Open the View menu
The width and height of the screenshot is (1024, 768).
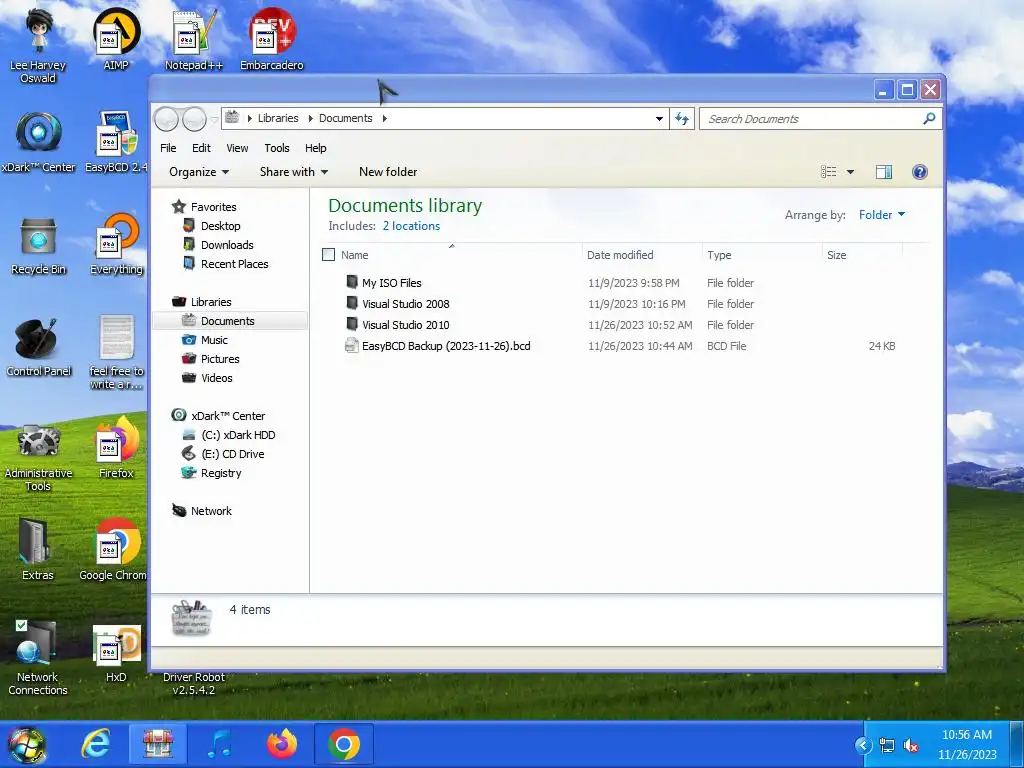pos(237,148)
